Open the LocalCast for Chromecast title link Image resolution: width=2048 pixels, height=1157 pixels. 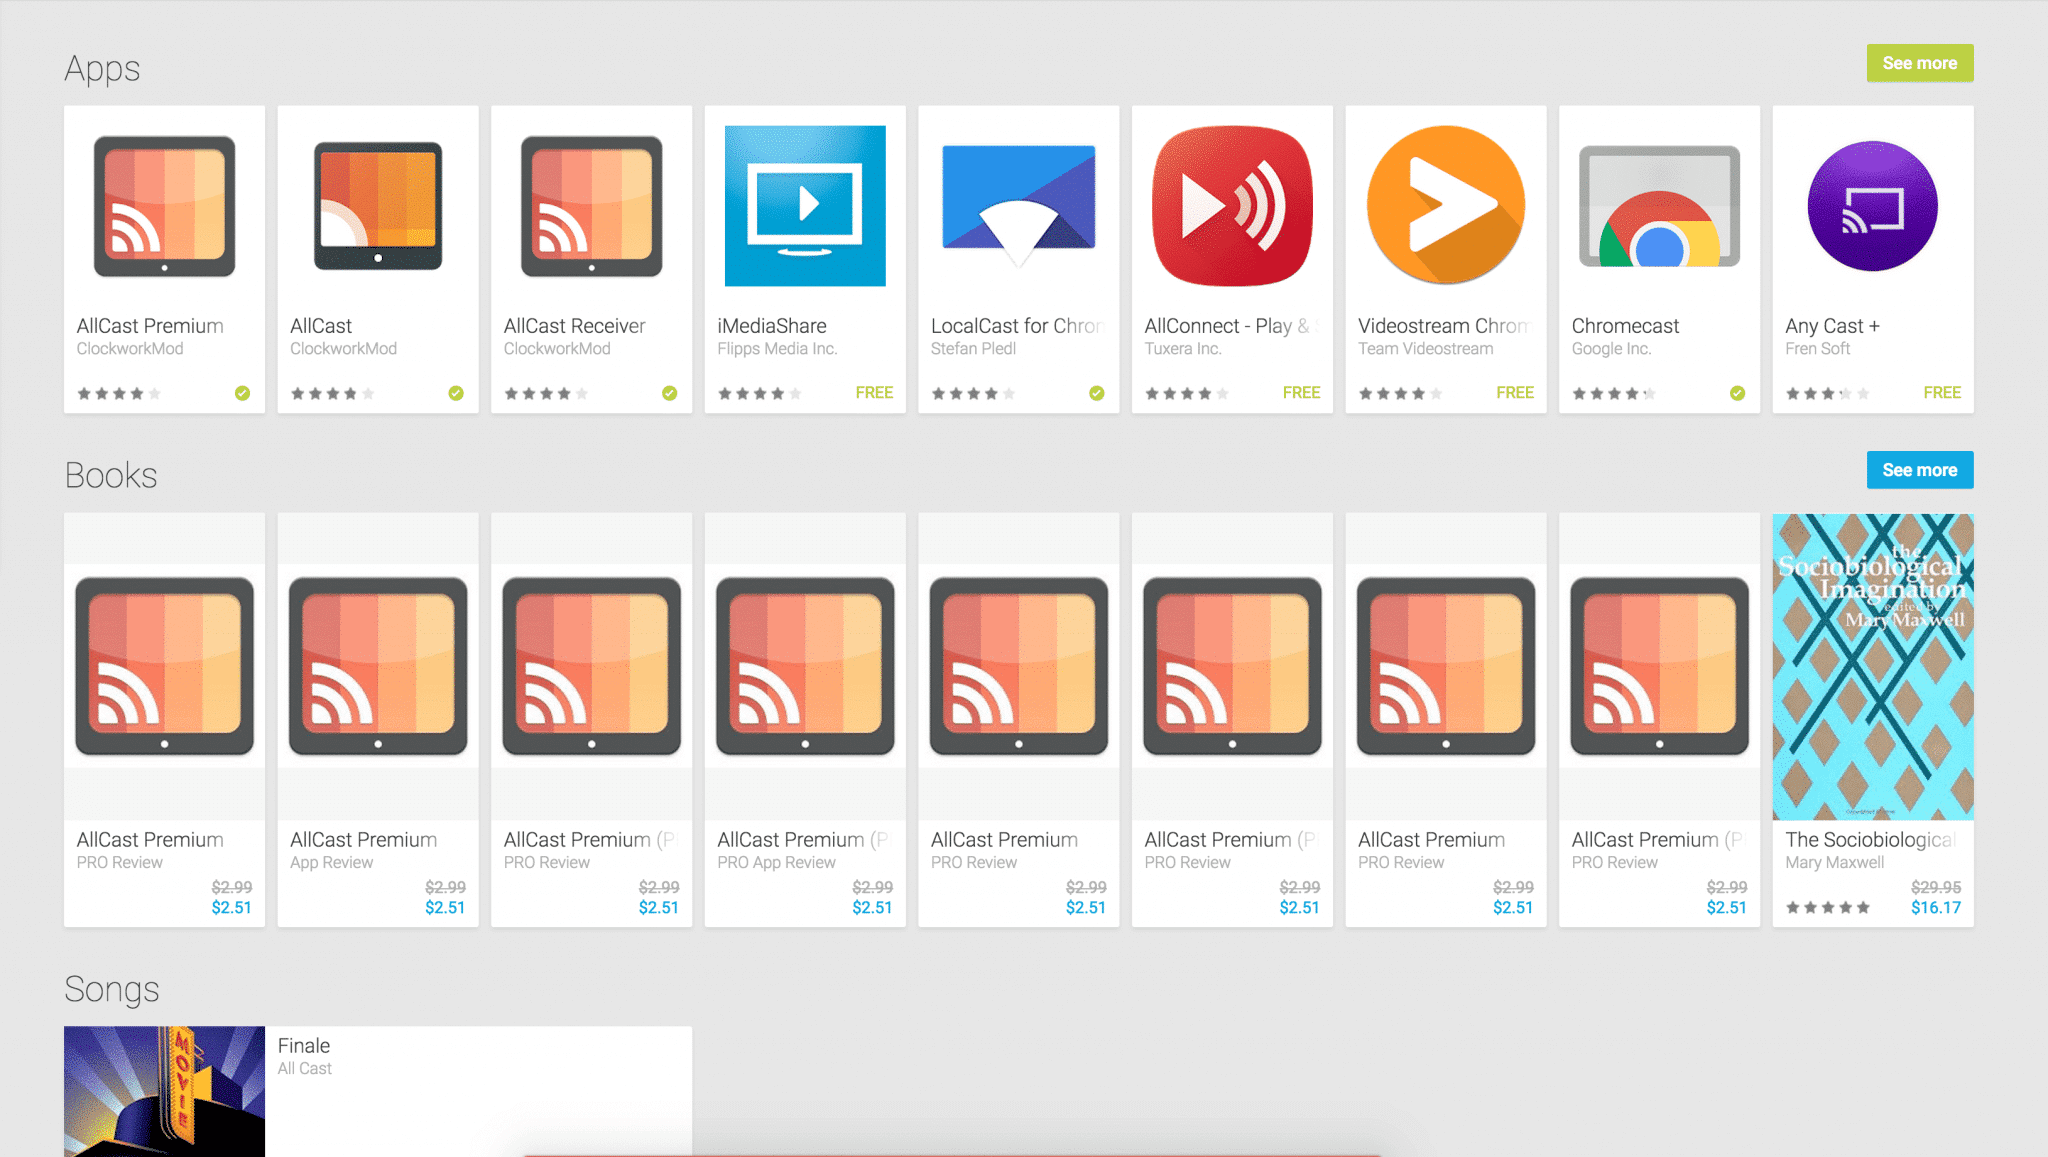click(x=1017, y=326)
